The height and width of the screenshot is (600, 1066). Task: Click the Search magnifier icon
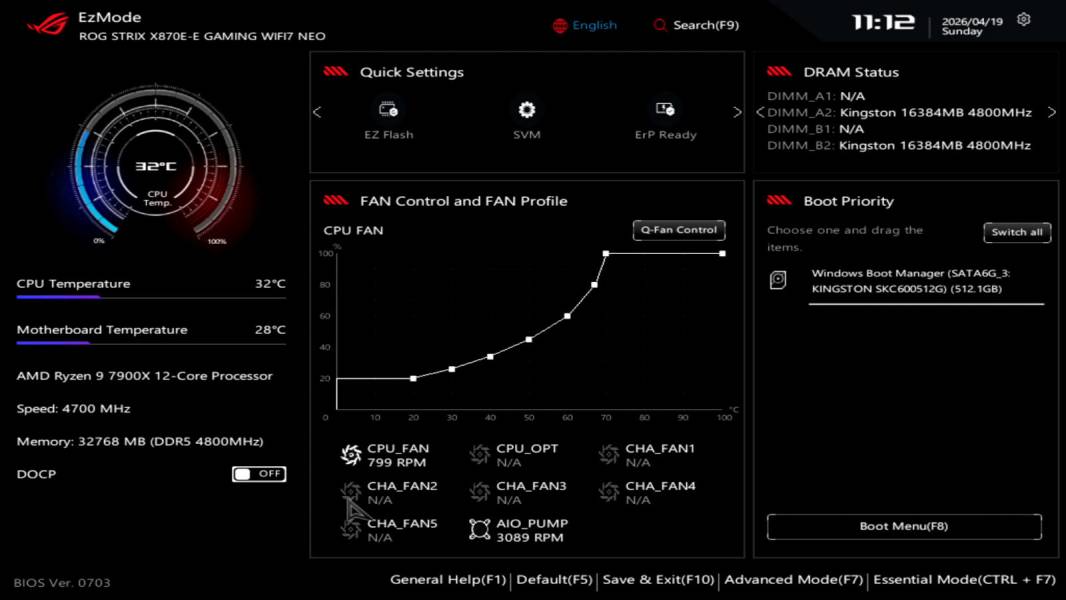tap(659, 25)
